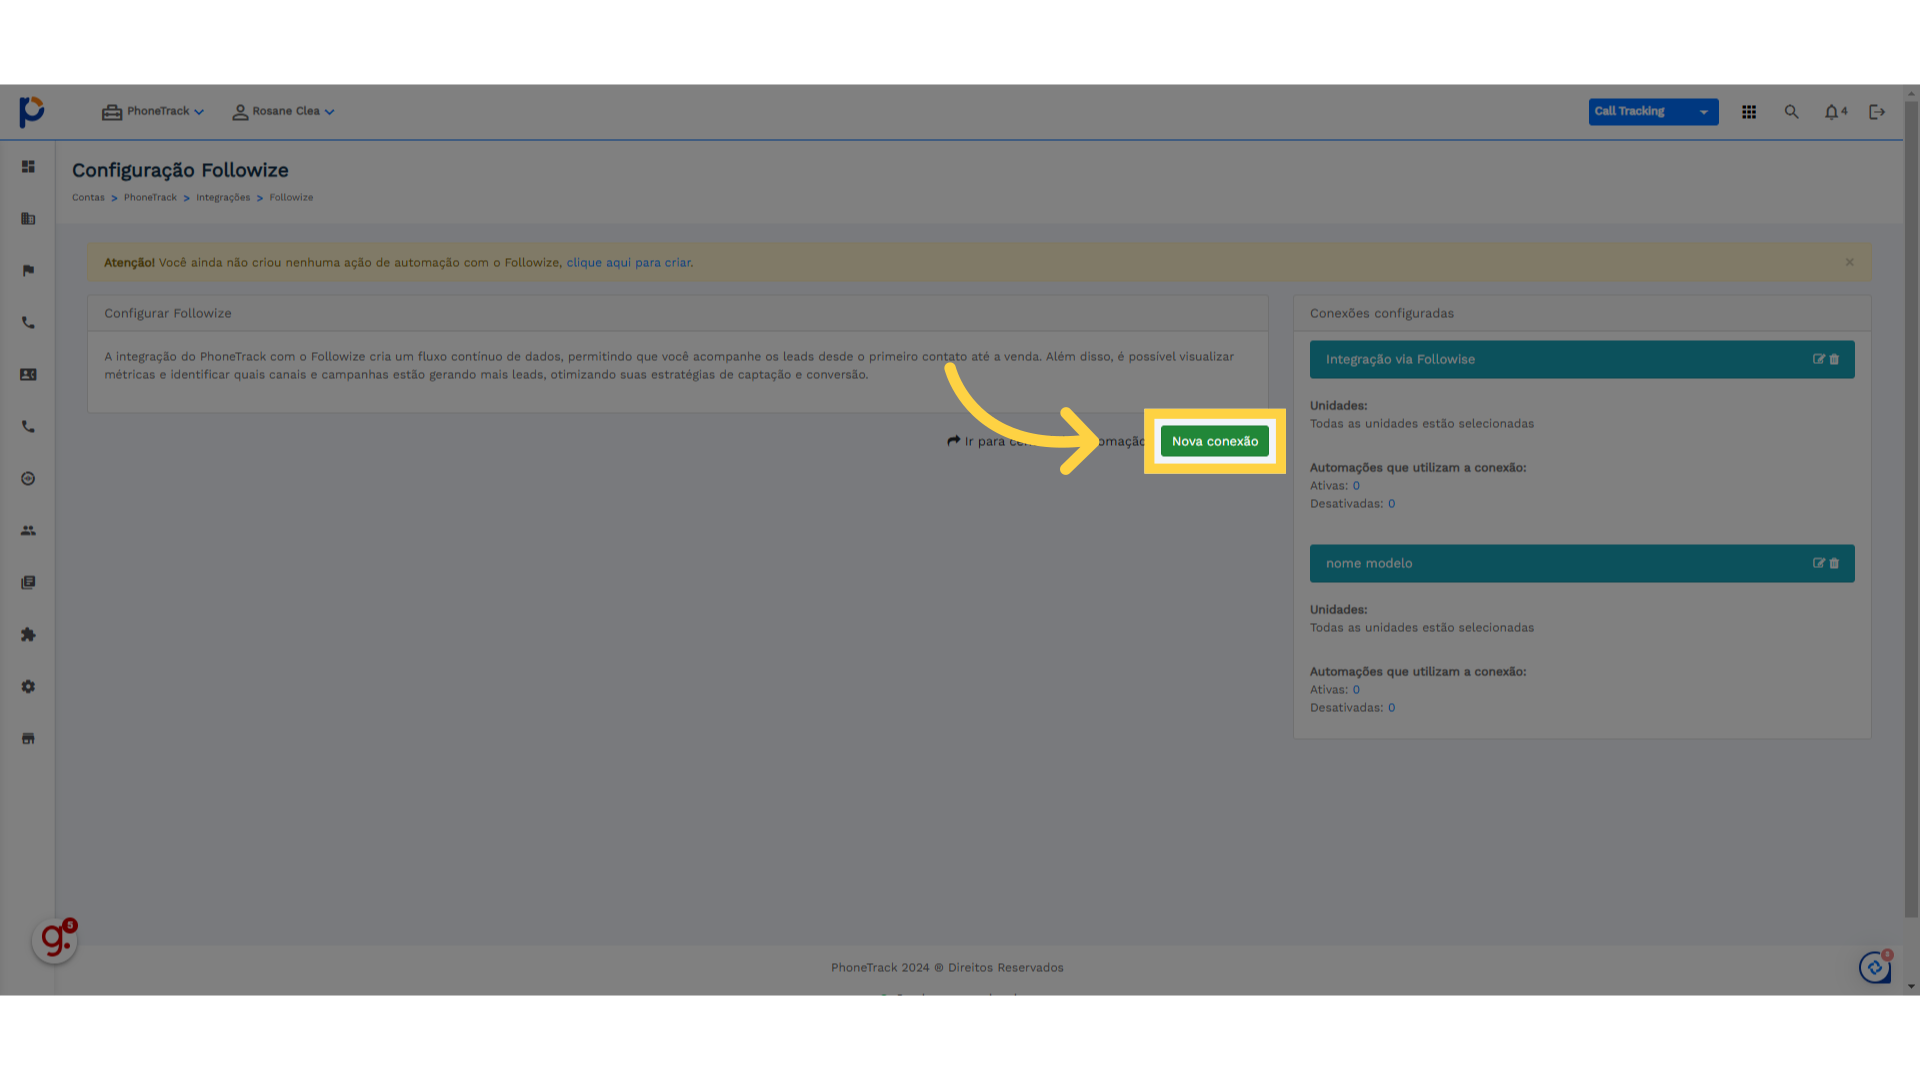Go to the Contas breadcrumb

tap(88, 197)
